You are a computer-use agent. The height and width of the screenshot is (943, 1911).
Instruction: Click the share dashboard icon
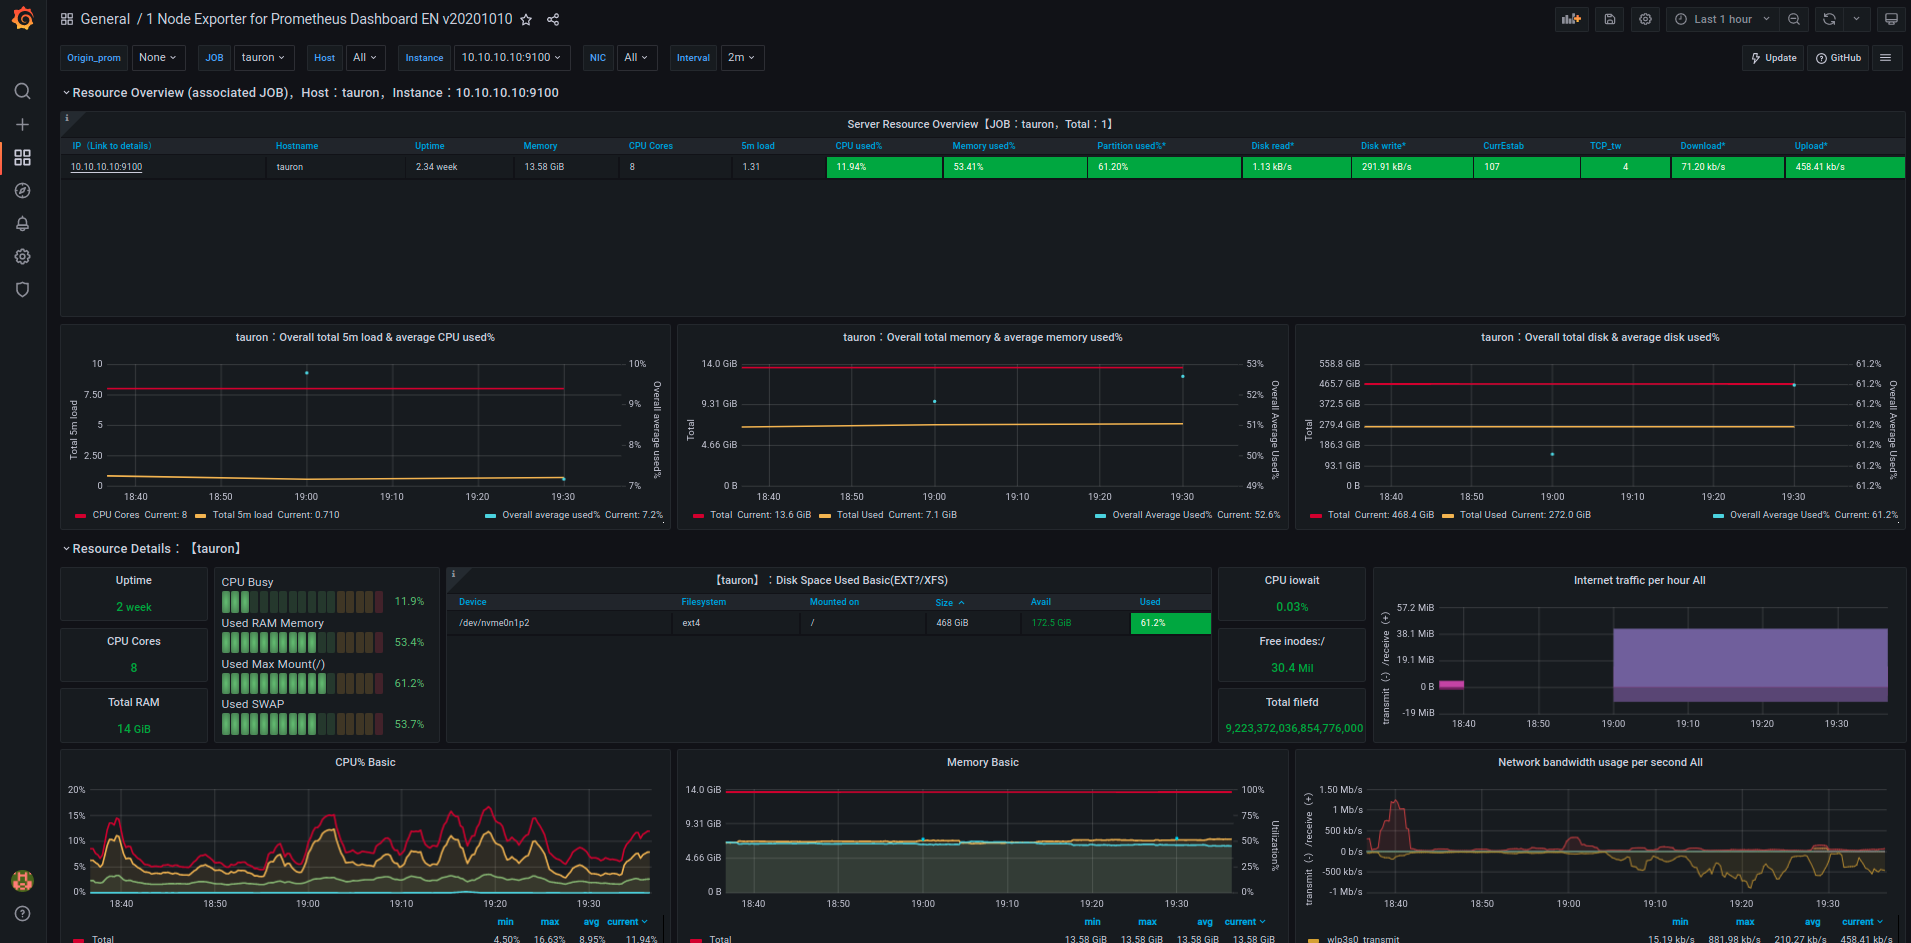click(x=552, y=18)
